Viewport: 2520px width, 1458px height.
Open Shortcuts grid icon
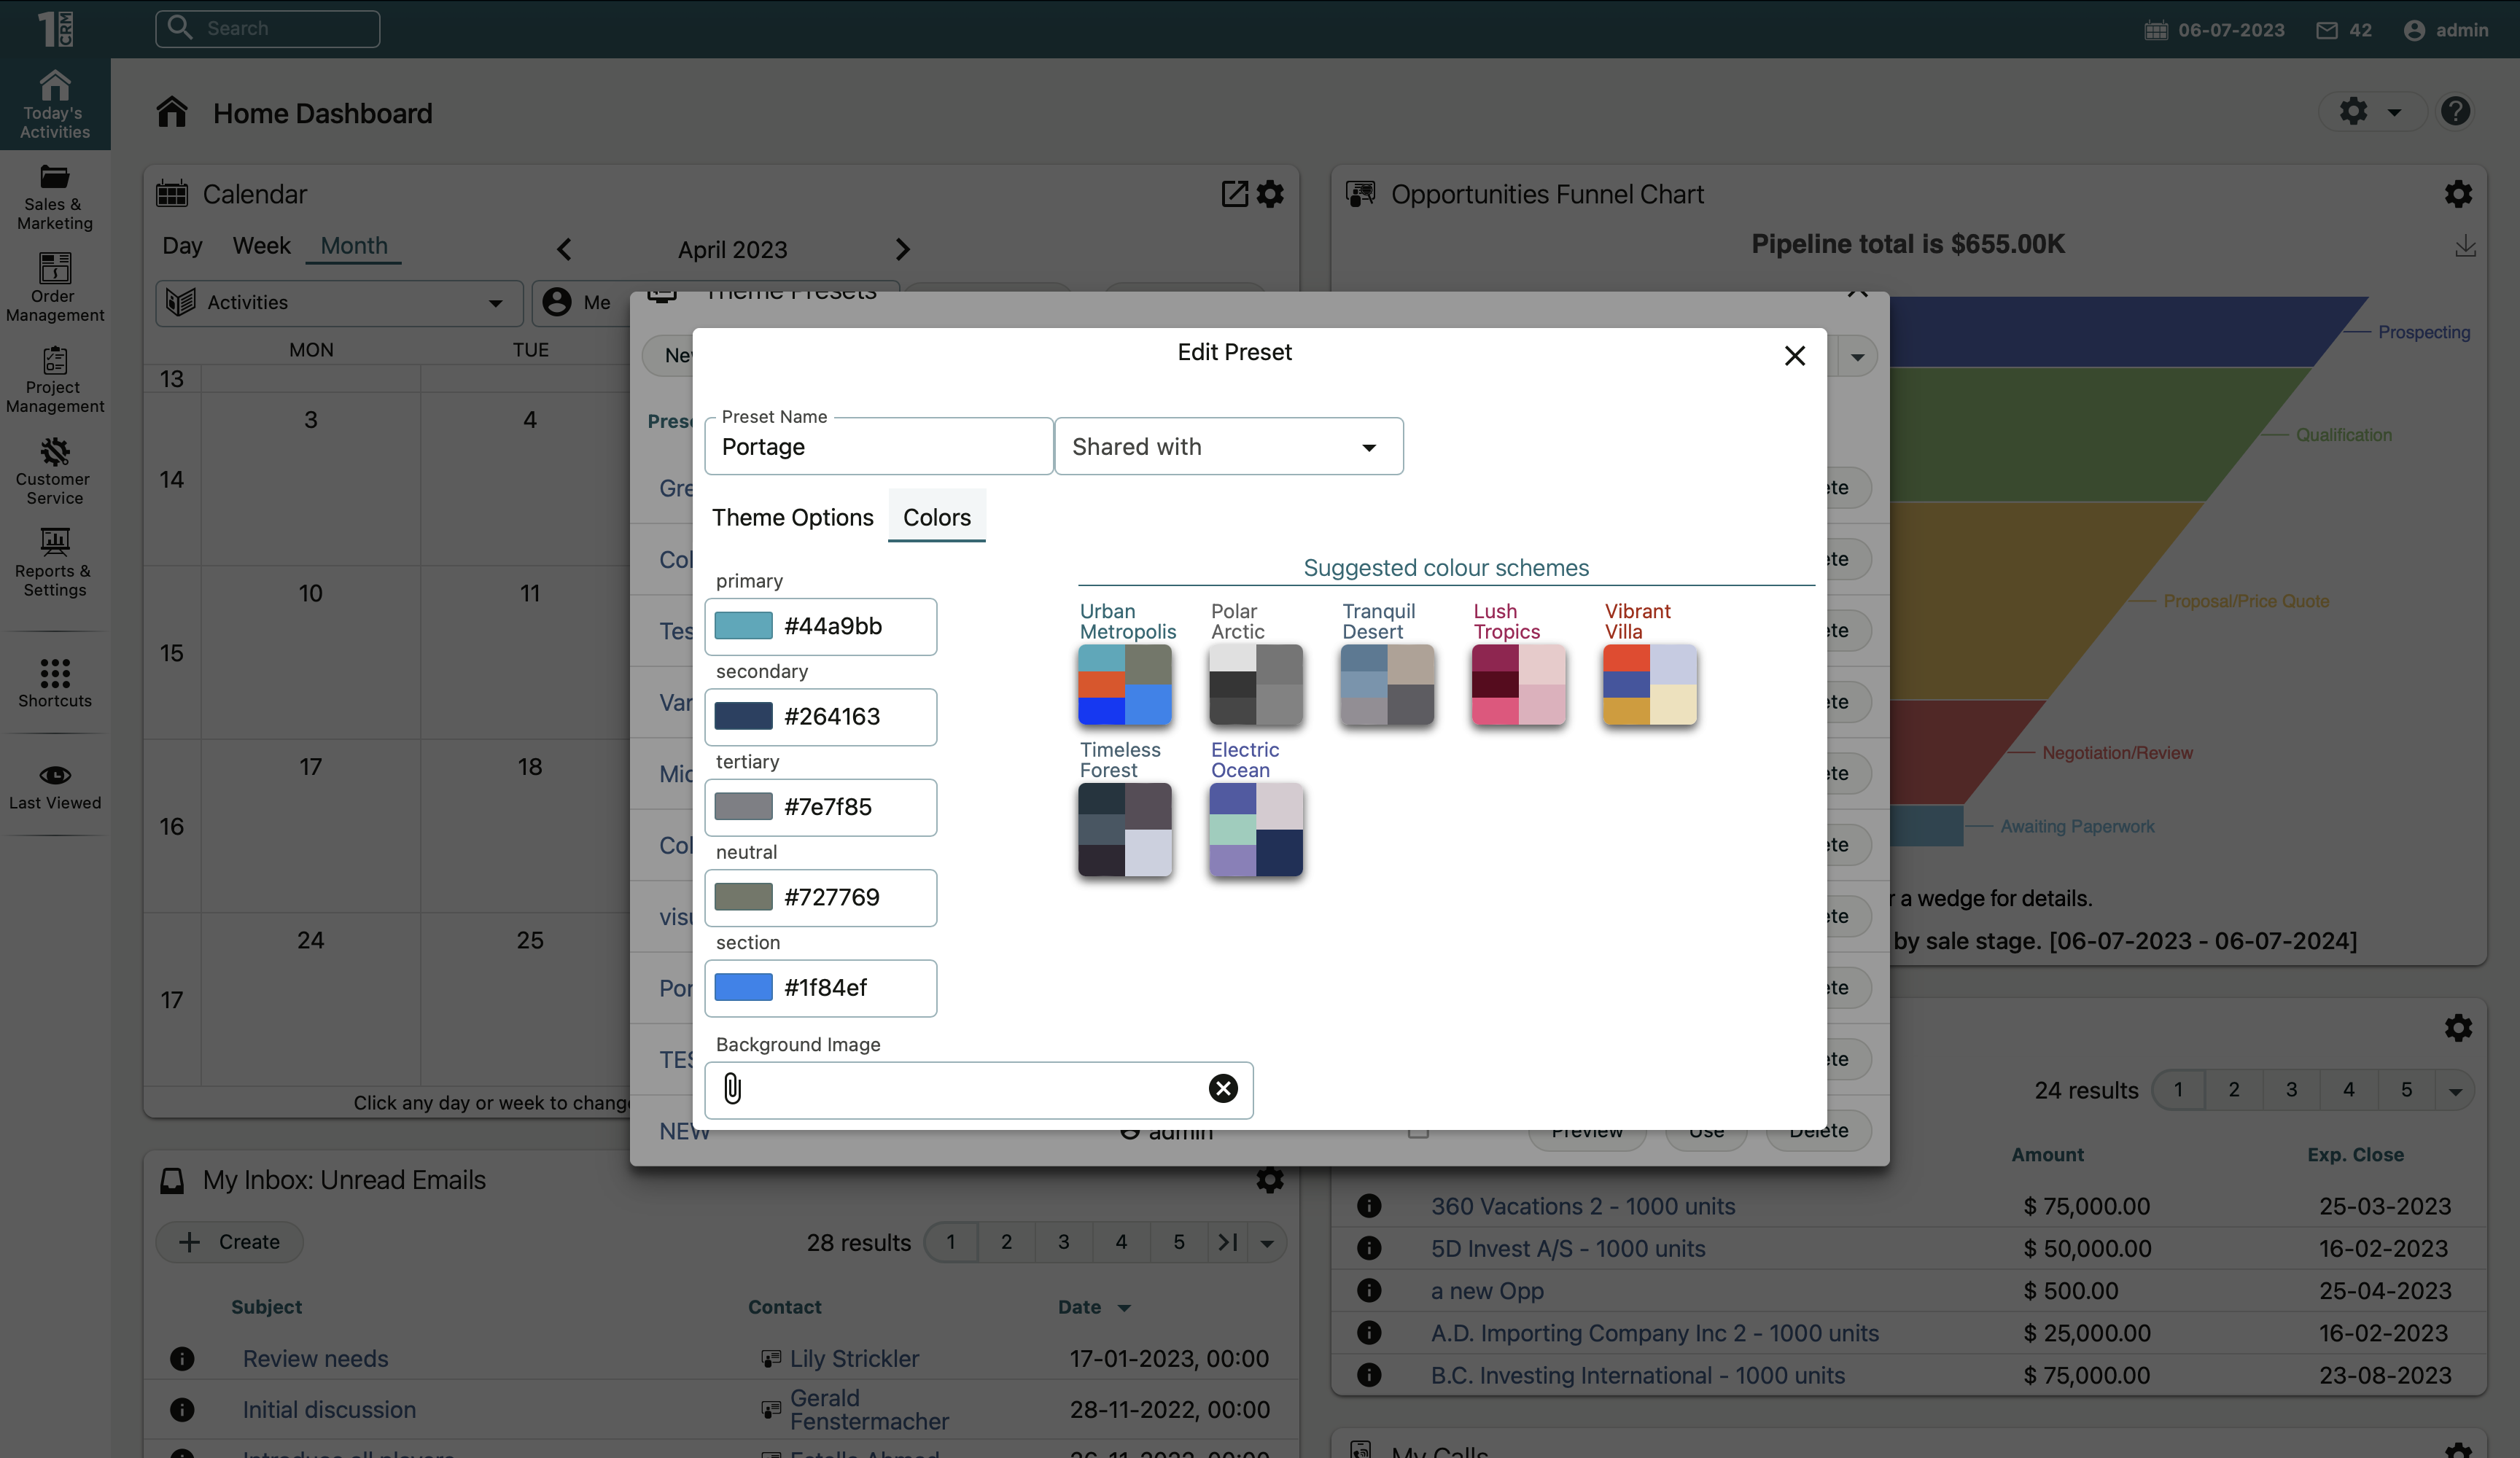point(55,682)
